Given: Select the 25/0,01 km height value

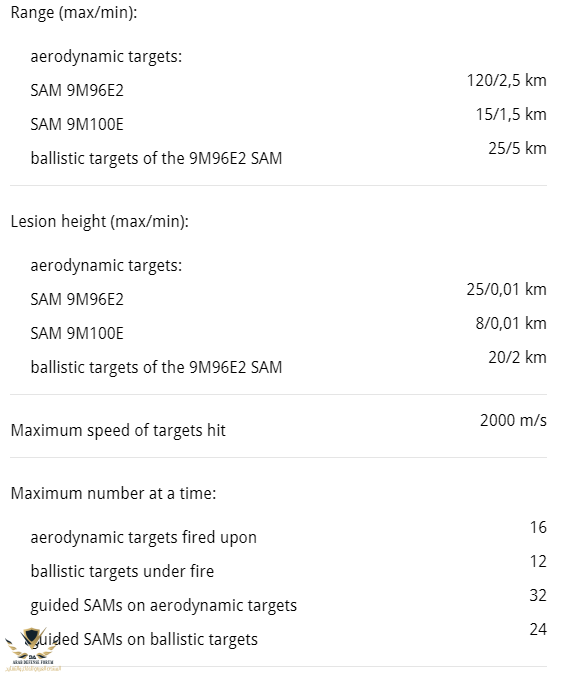Looking at the screenshot, I should 506,290.
